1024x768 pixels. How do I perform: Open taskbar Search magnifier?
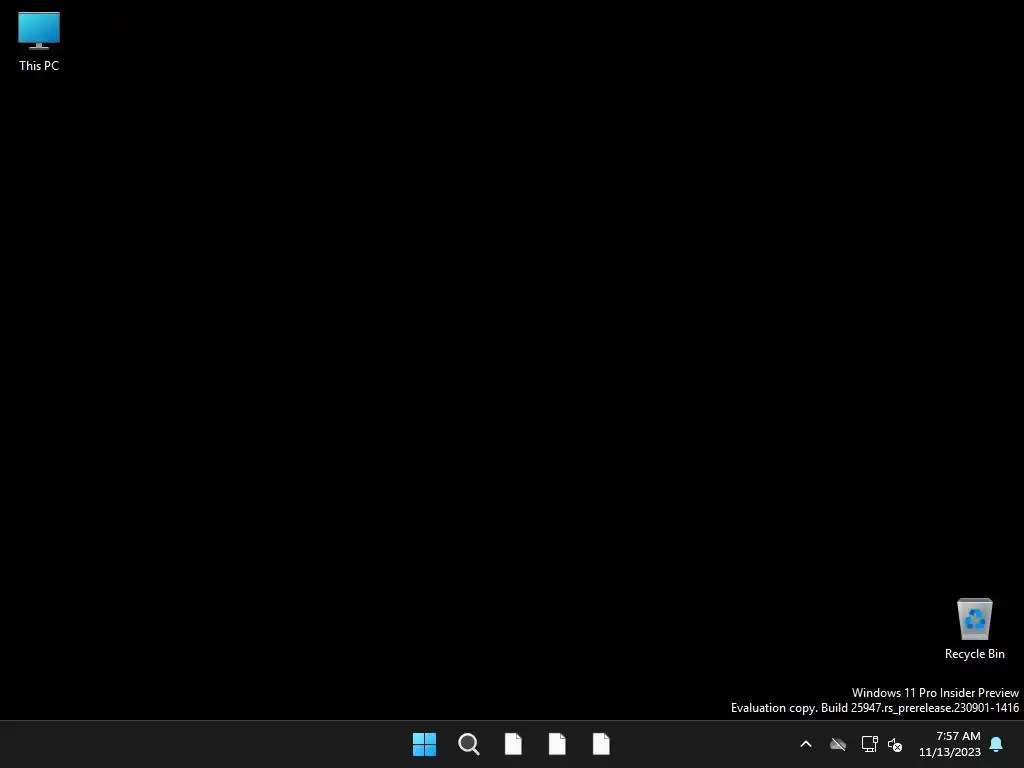pos(469,744)
